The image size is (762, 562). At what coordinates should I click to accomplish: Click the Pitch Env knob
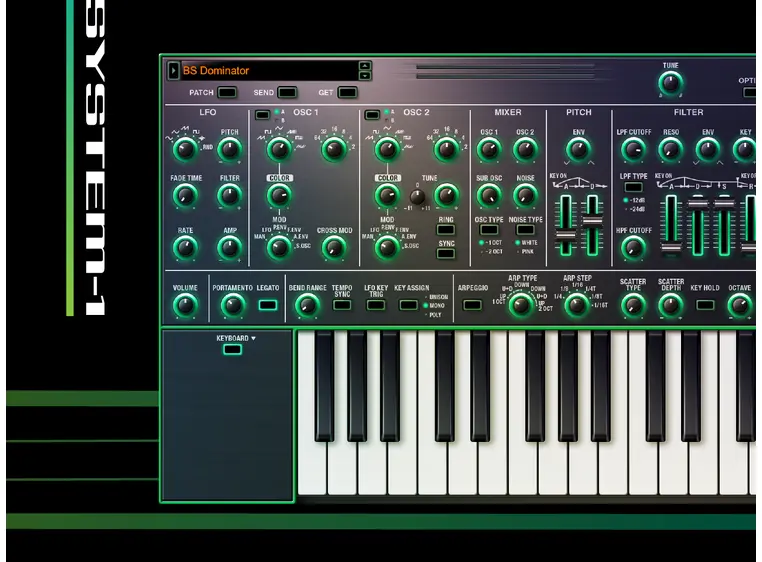coord(578,149)
